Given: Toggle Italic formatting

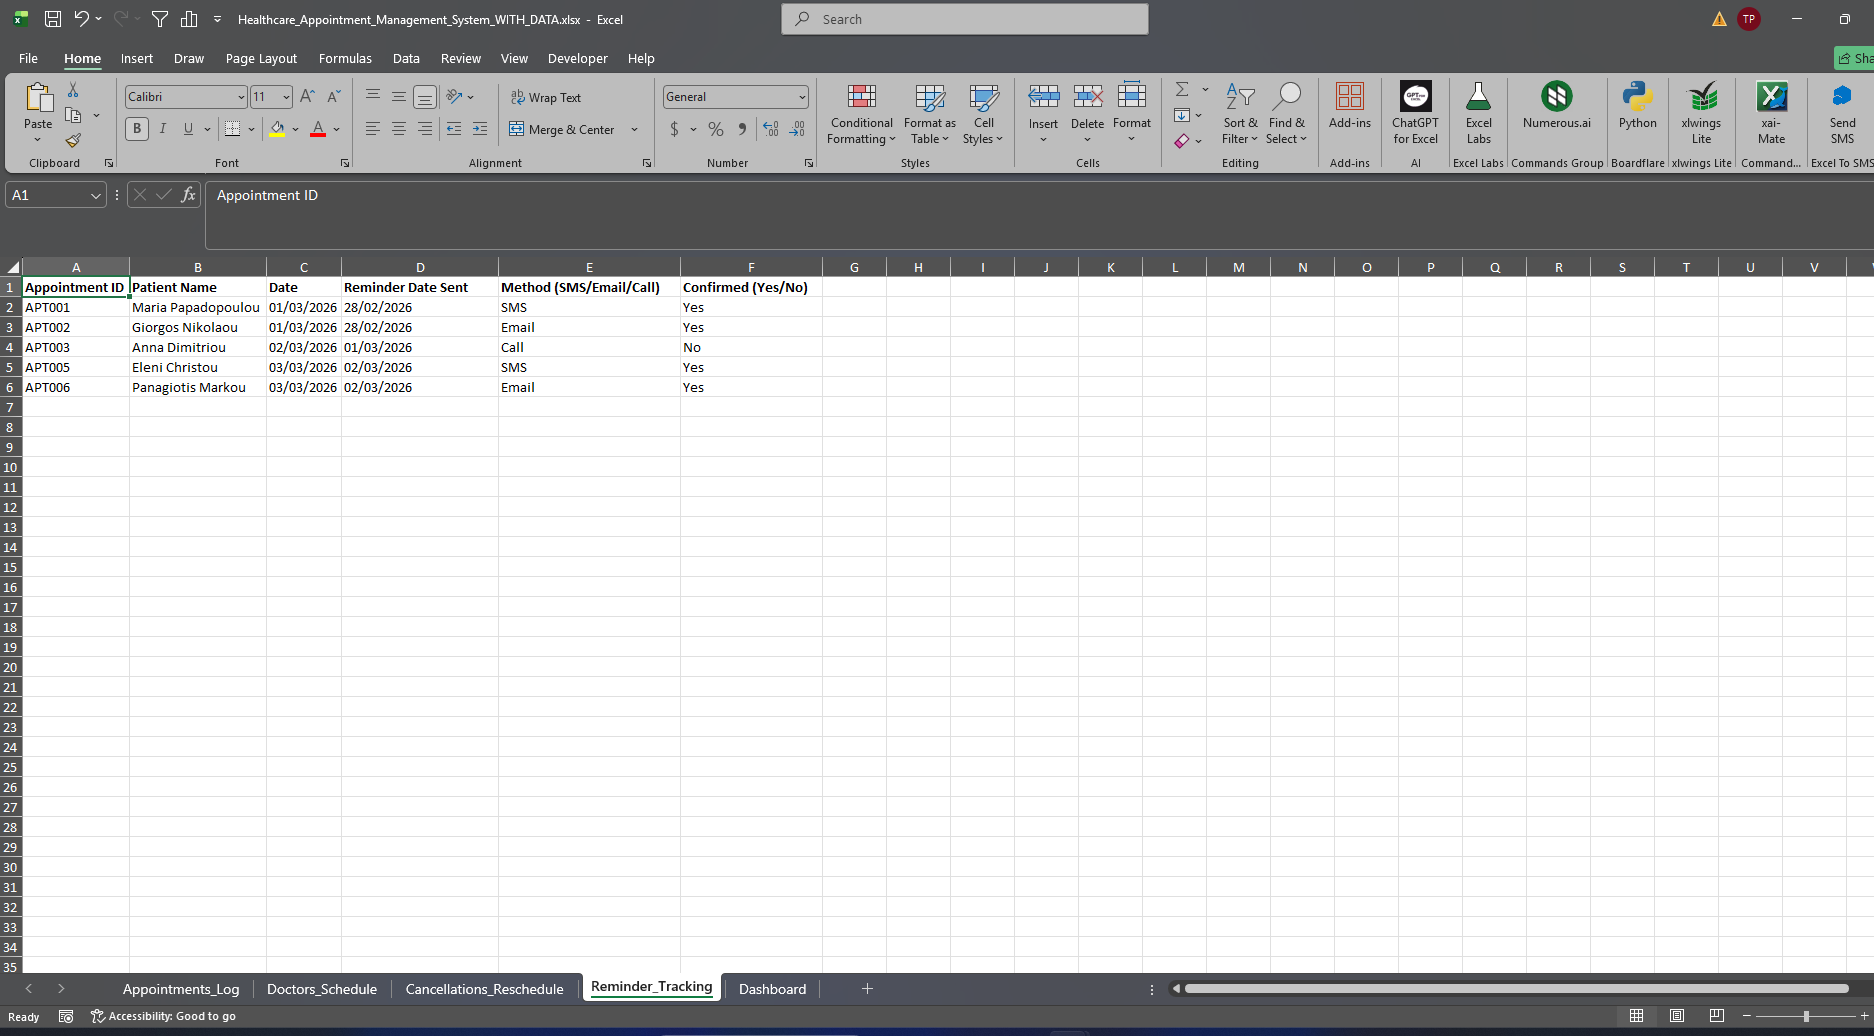Looking at the screenshot, I should [162, 129].
